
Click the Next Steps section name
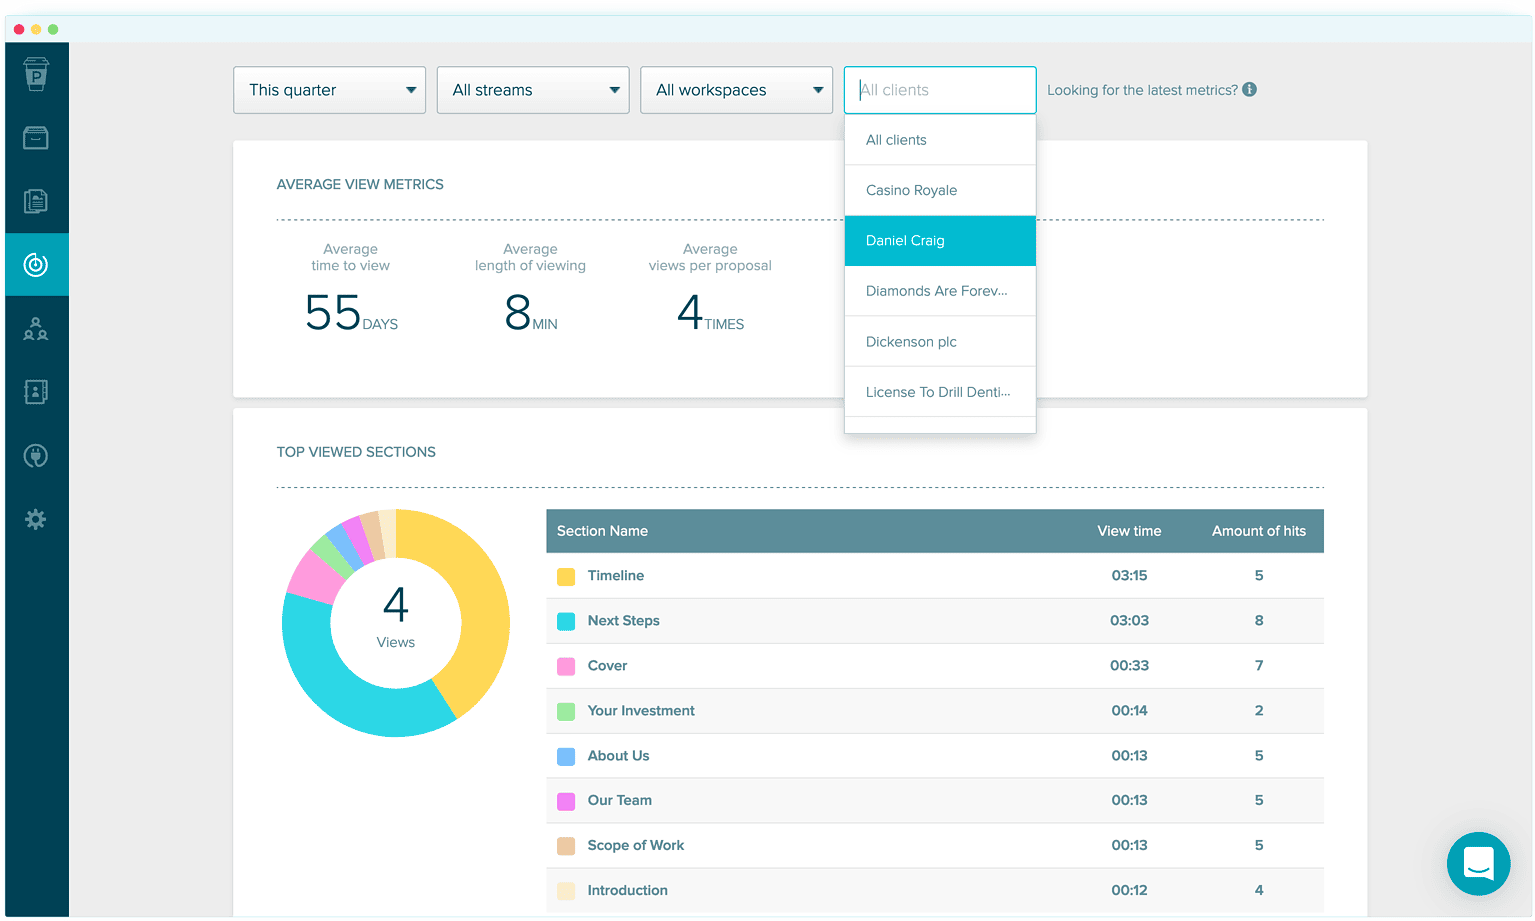(x=623, y=620)
